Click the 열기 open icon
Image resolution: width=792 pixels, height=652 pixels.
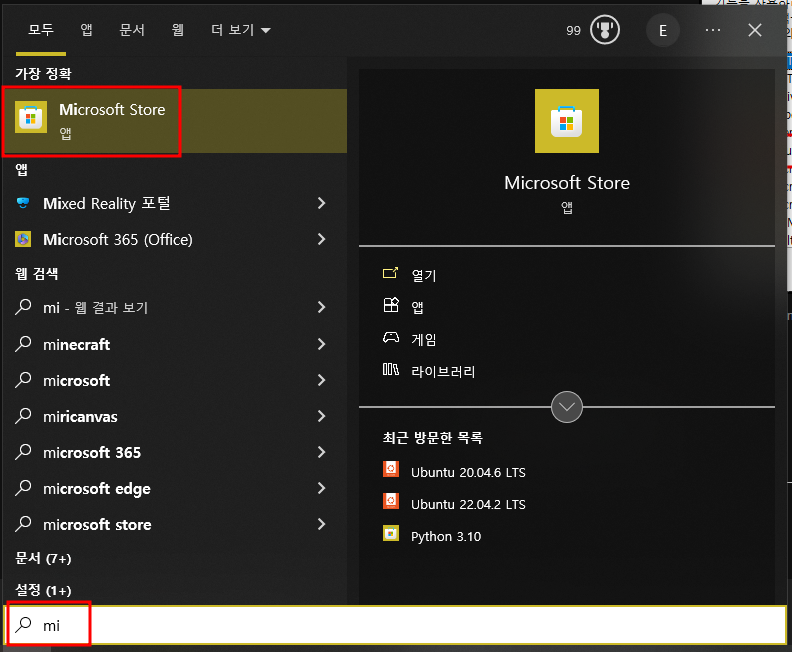point(390,274)
